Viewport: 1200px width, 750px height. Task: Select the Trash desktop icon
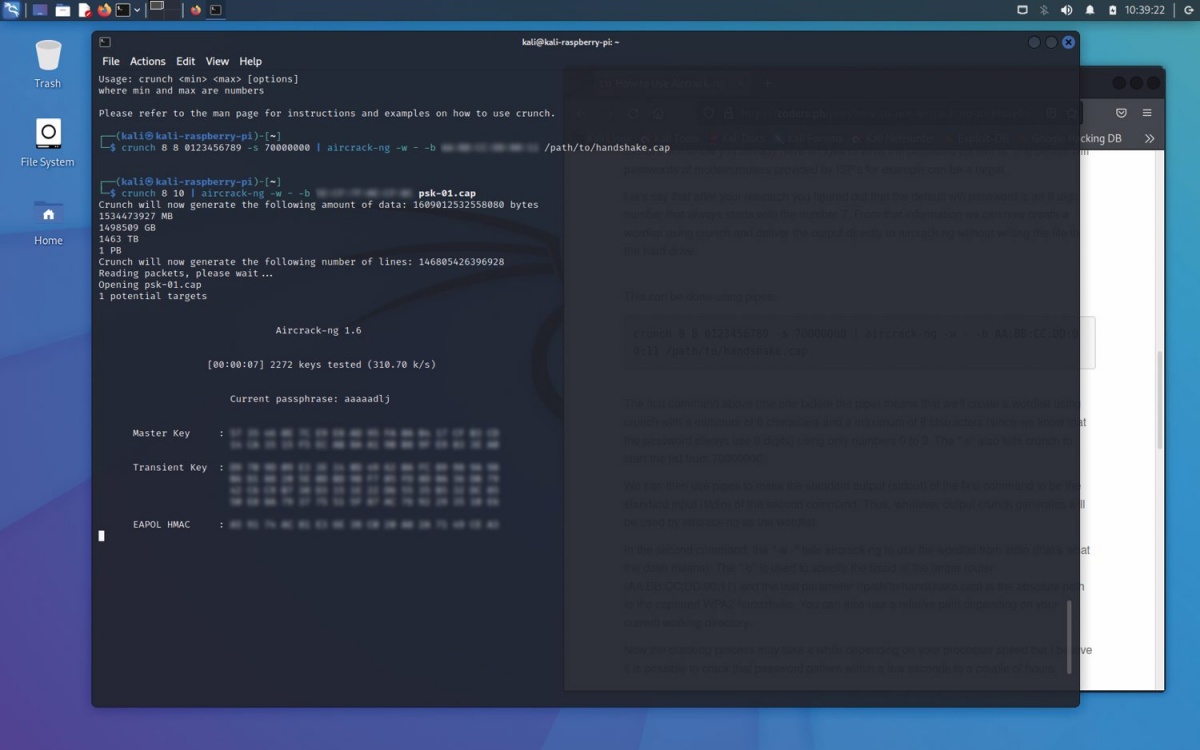coord(48,64)
